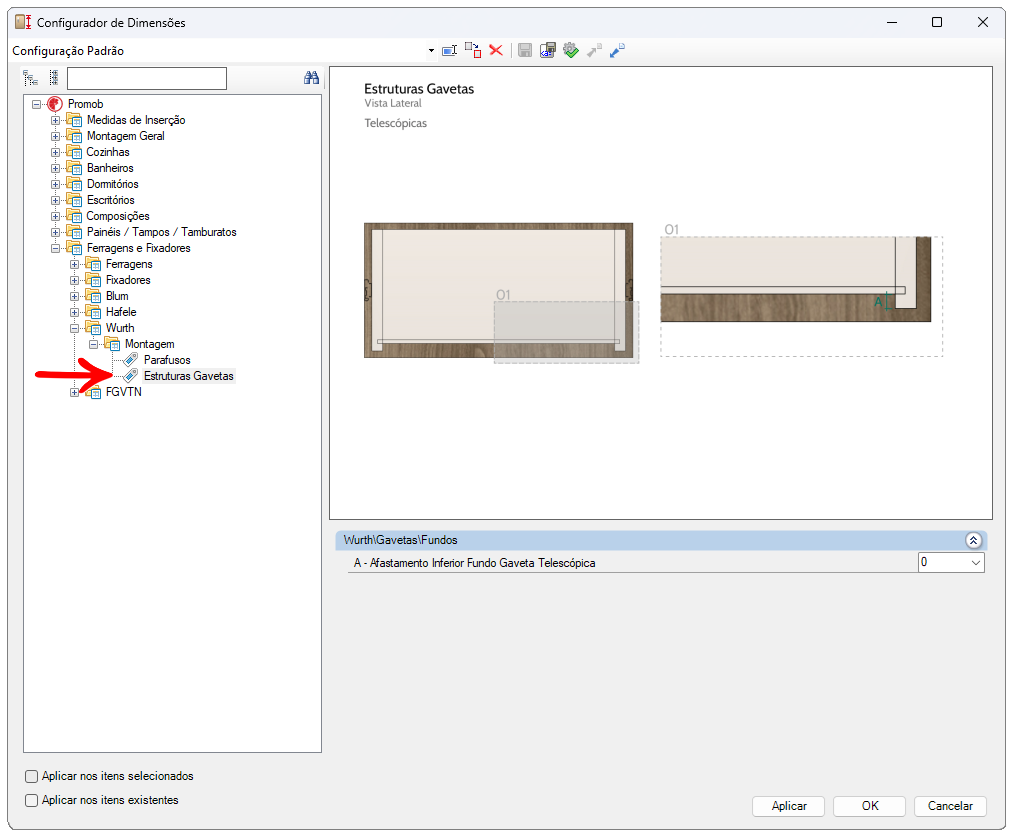This screenshot has width=1016, height=838.
Task: Click the Cancelar button
Action: tap(950, 806)
